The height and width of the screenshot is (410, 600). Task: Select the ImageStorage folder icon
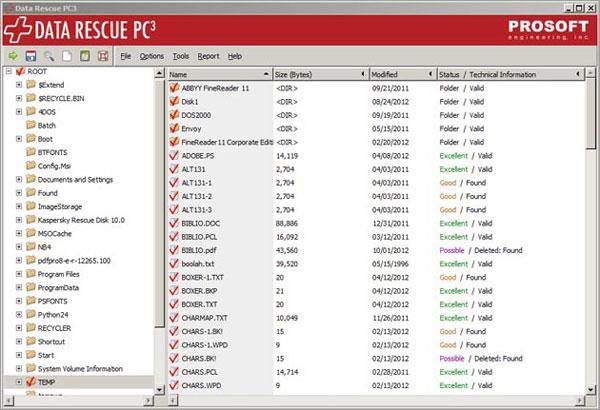click(31, 206)
